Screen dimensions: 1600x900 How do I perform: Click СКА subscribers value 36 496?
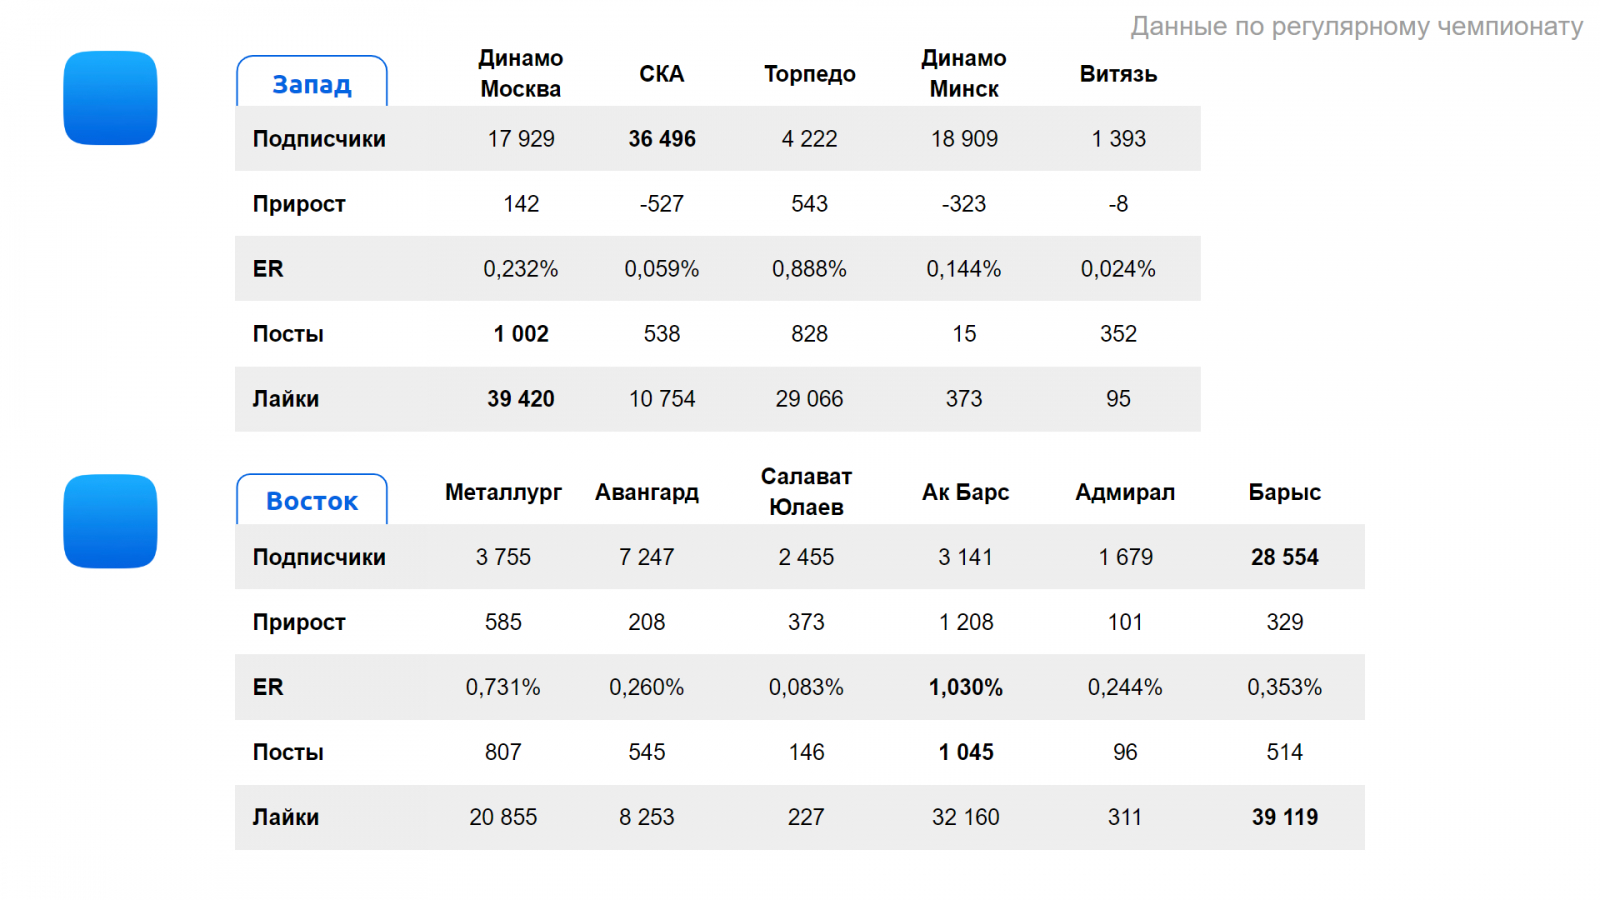[662, 139]
